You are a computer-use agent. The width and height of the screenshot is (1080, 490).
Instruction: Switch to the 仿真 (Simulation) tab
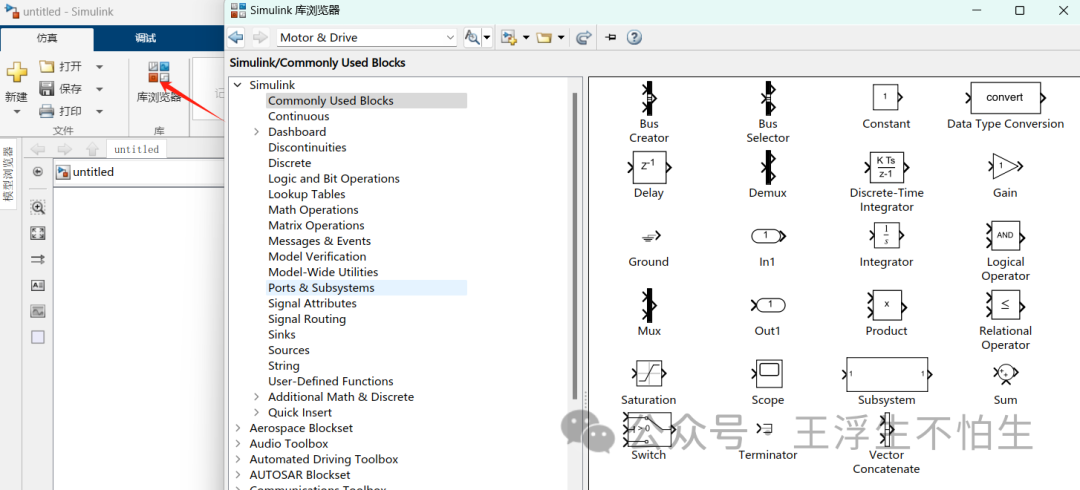(x=47, y=39)
